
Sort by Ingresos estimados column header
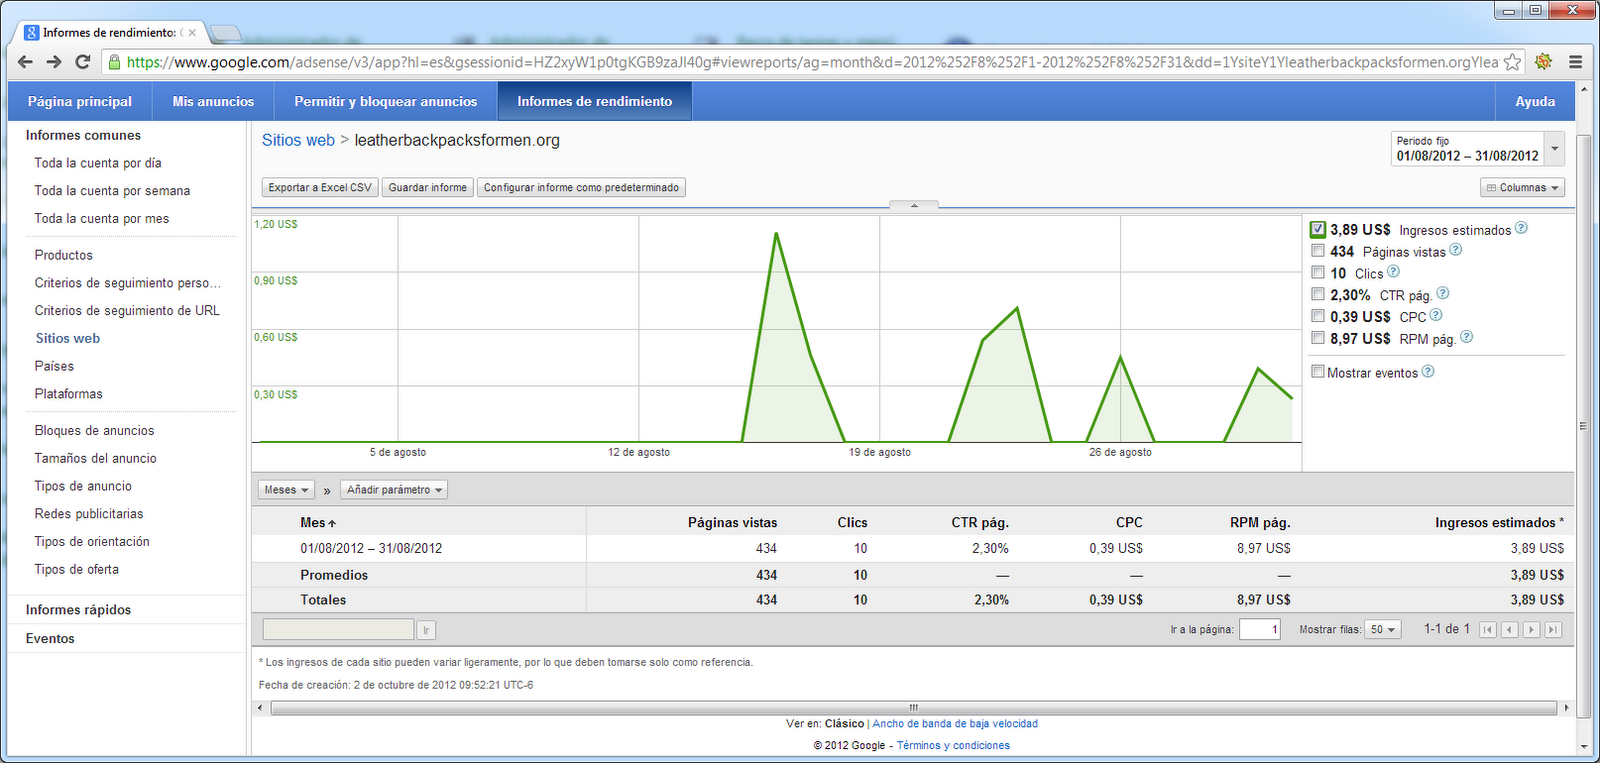click(1499, 523)
